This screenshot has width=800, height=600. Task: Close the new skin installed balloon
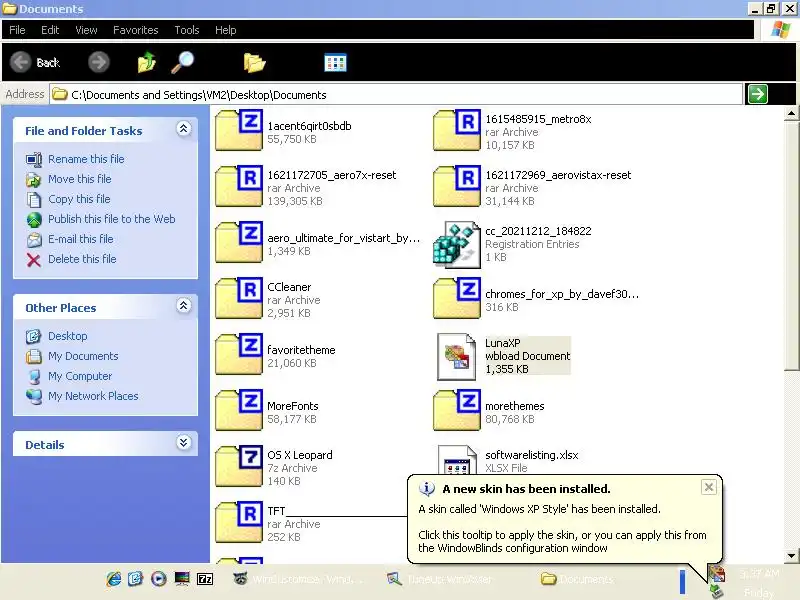[x=709, y=488]
